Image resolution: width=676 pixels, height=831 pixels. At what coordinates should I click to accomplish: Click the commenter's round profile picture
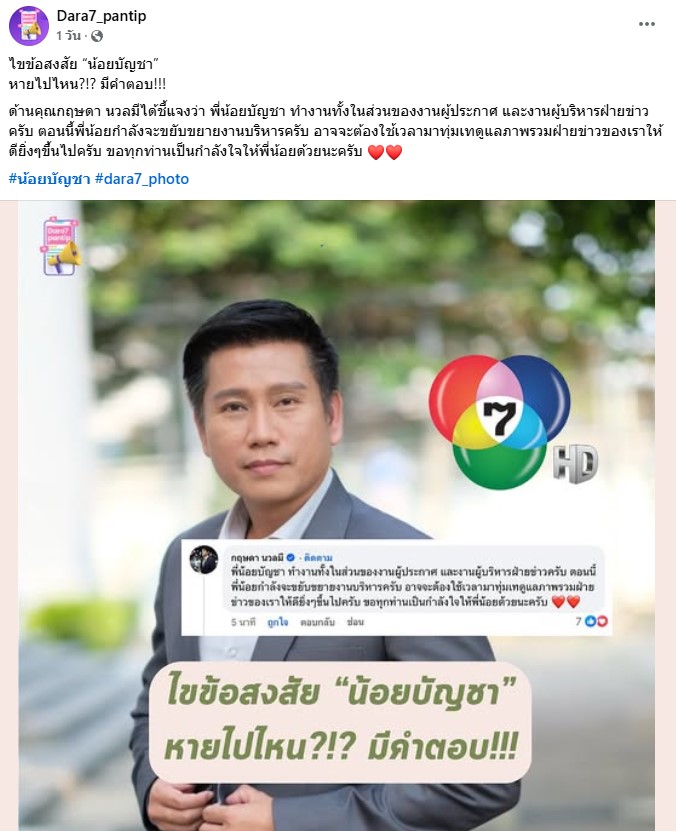point(204,560)
